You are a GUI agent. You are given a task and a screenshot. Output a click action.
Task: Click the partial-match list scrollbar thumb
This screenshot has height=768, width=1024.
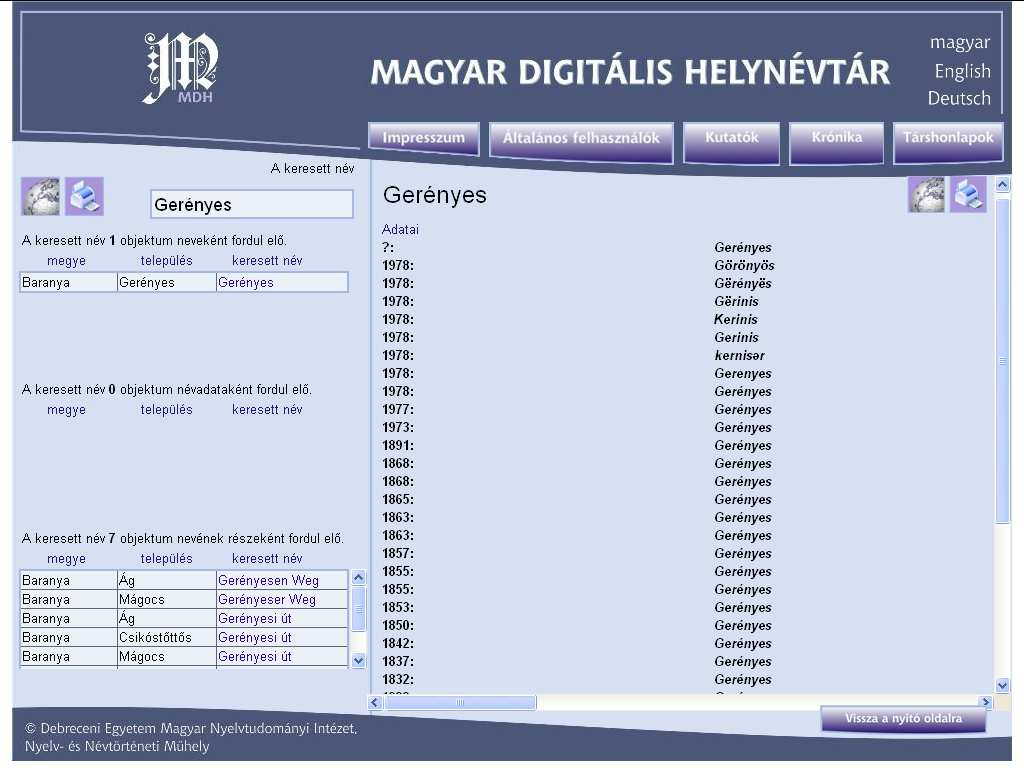[359, 609]
